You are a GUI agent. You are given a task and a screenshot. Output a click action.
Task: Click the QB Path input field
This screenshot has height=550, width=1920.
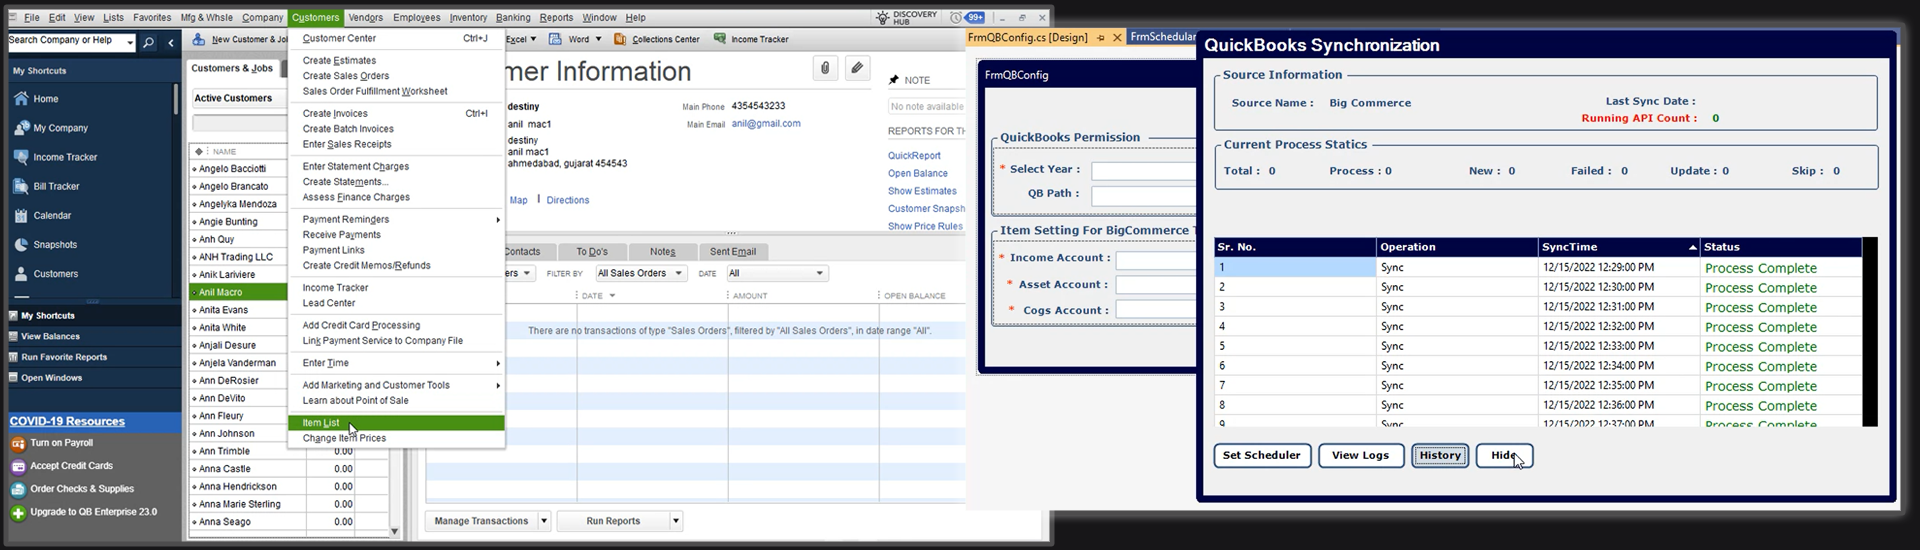1143,196
